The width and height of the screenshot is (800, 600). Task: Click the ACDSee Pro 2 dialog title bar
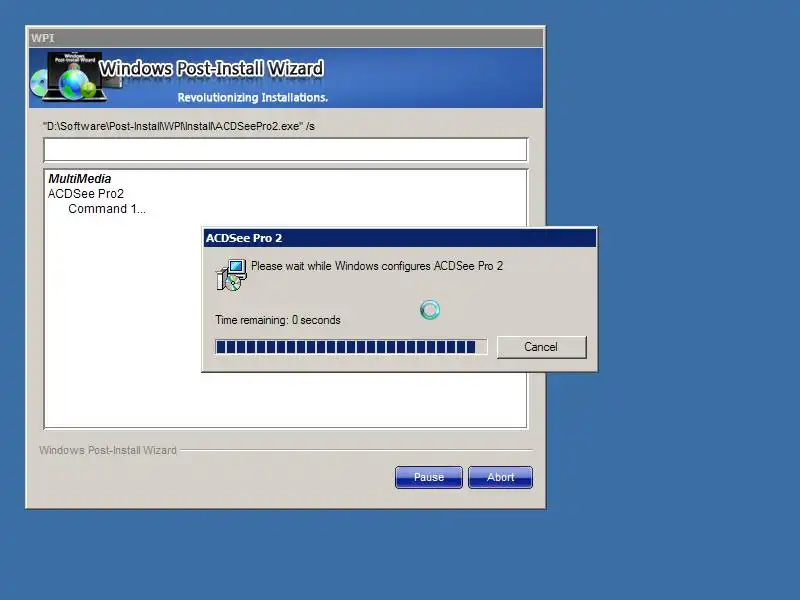point(399,238)
